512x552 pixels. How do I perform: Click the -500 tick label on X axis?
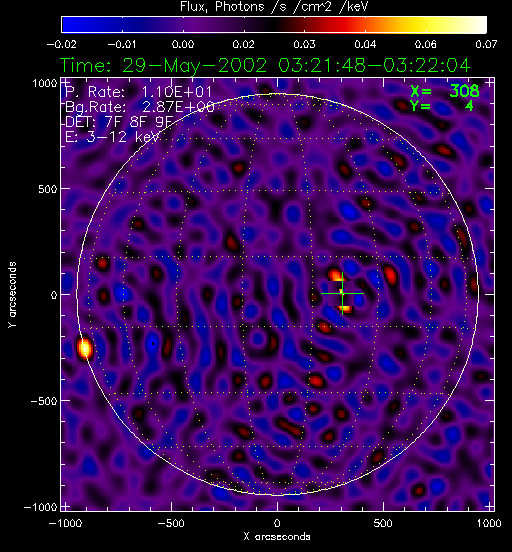click(x=171, y=523)
